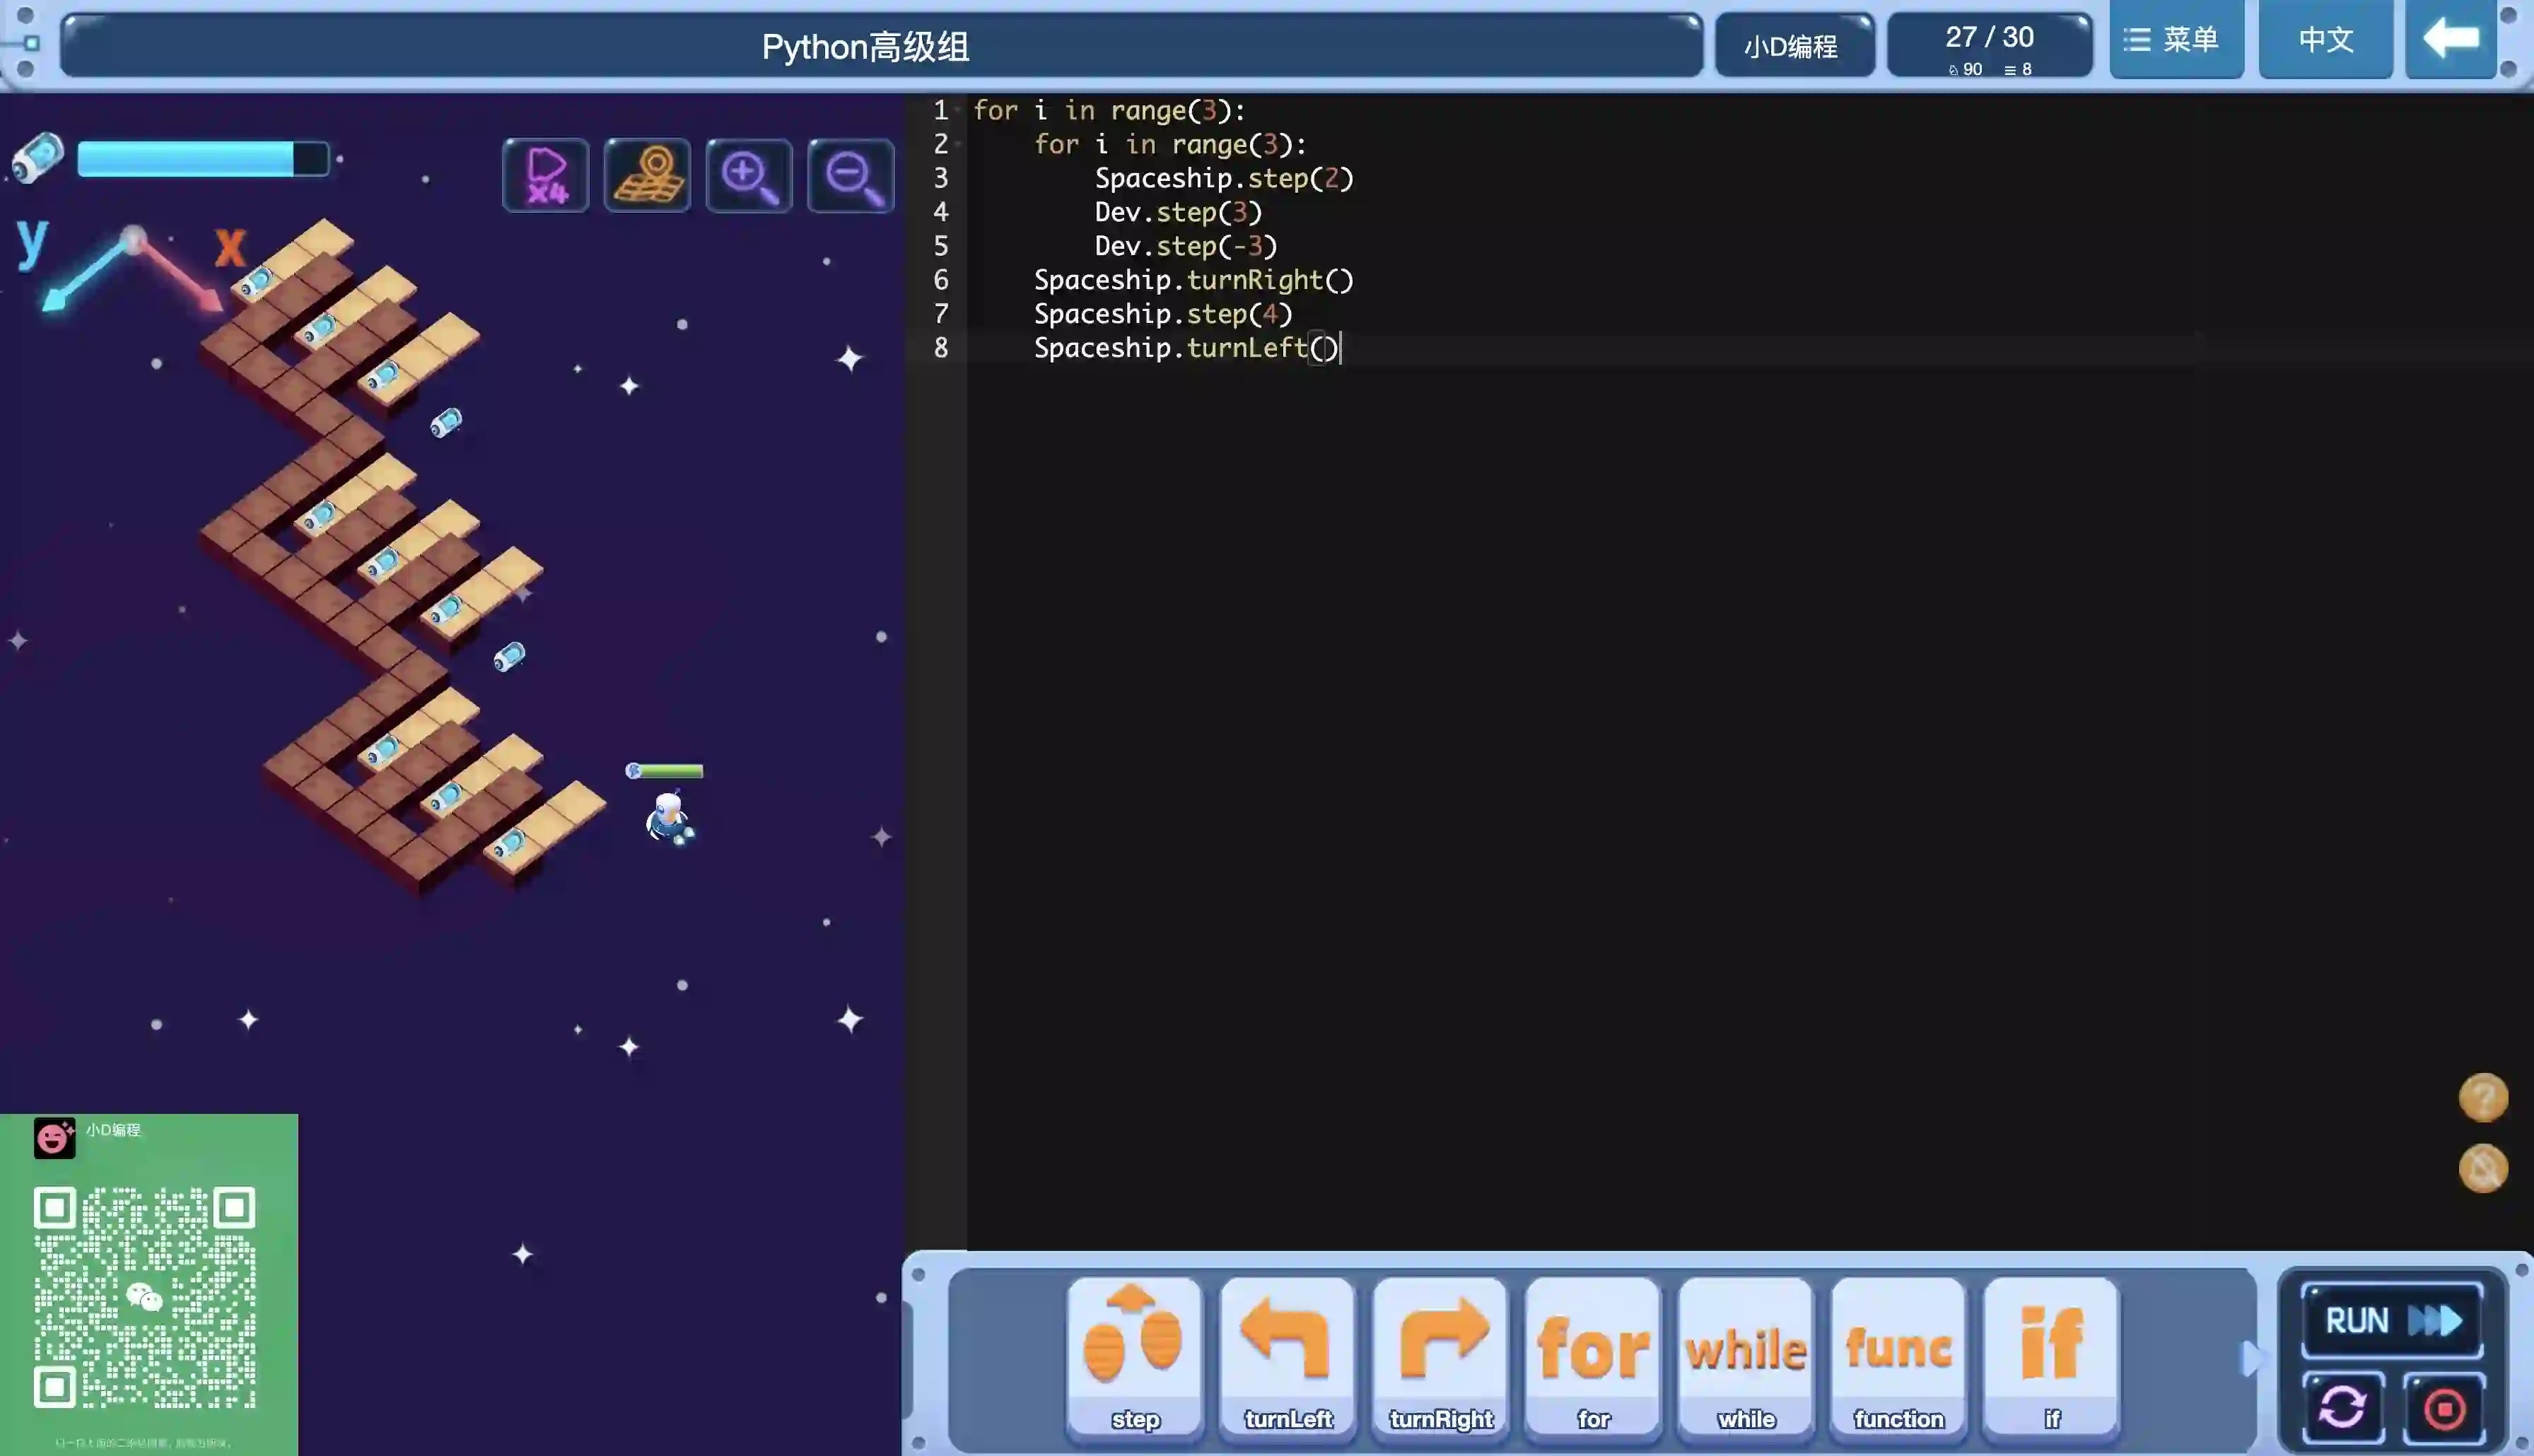Add a for loop block

tap(1593, 1355)
